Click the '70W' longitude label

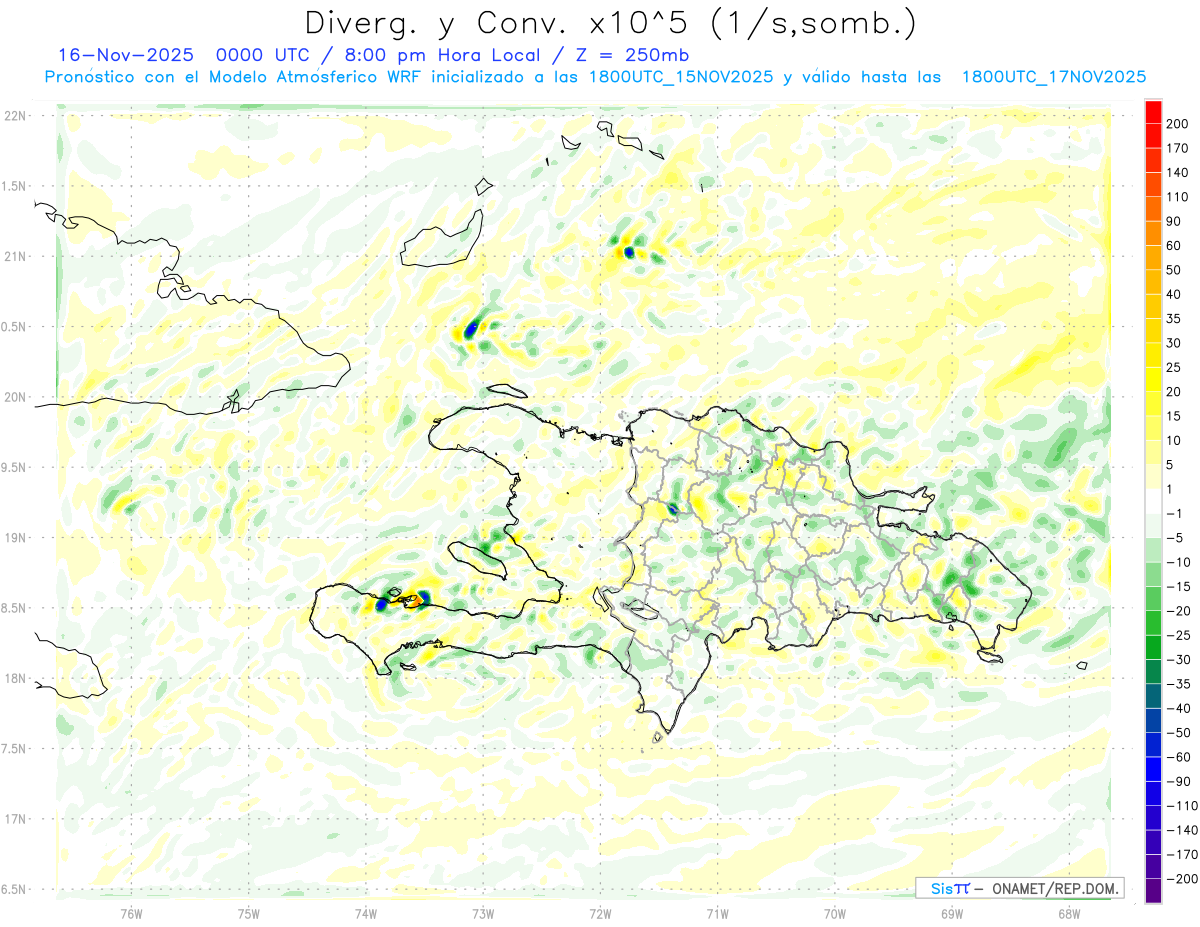pos(835,914)
